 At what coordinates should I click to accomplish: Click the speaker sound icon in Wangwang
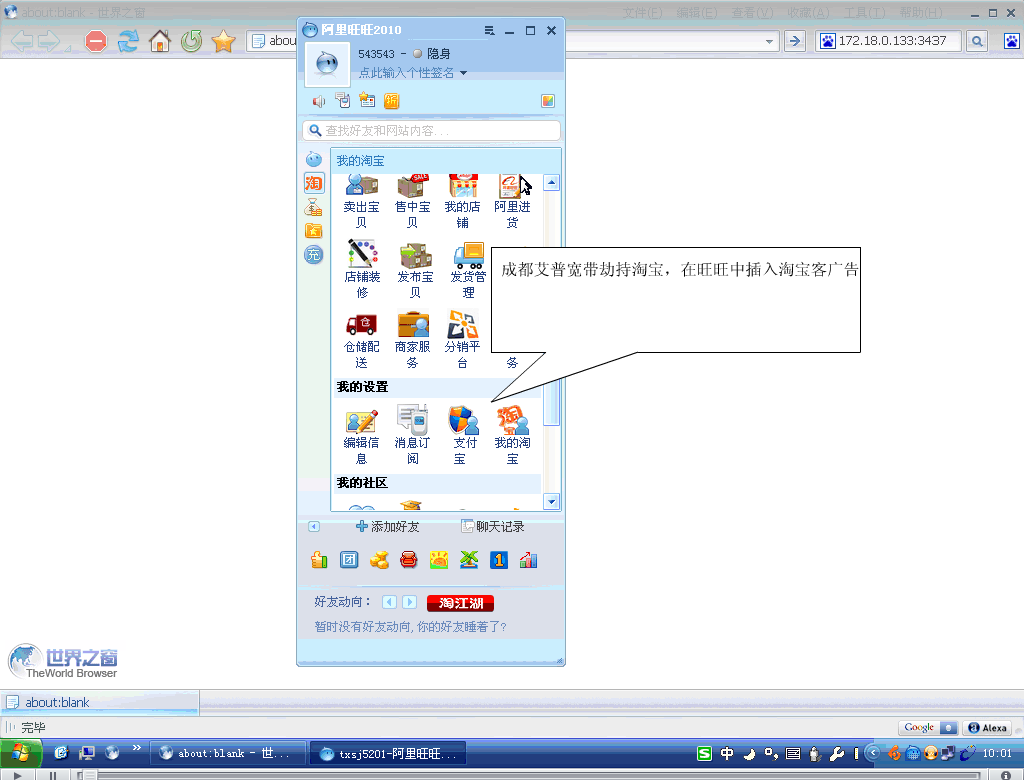(319, 101)
